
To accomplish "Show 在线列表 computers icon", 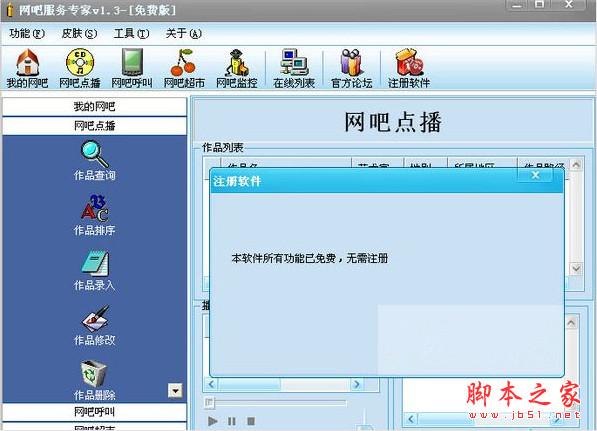I will (x=294, y=69).
